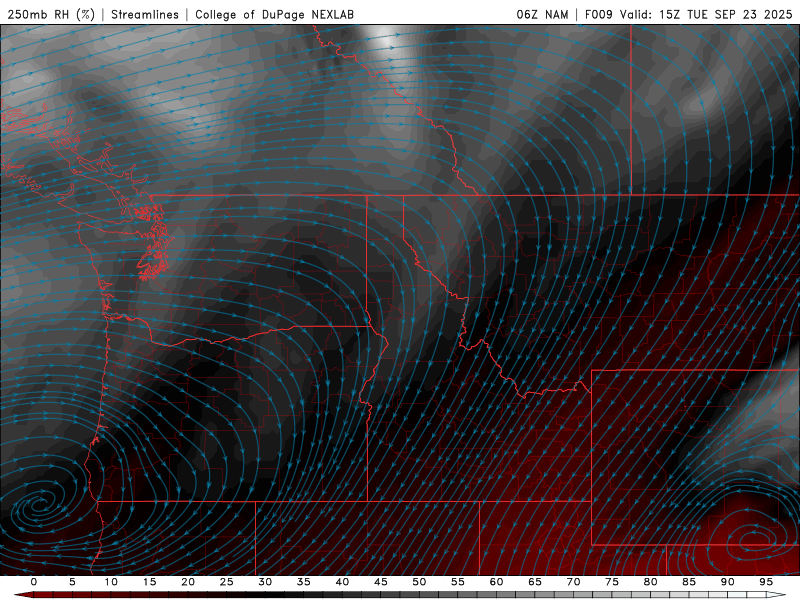This screenshot has height=600, width=800.
Task: Click the 65 label on the color scale
Action: (535, 582)
